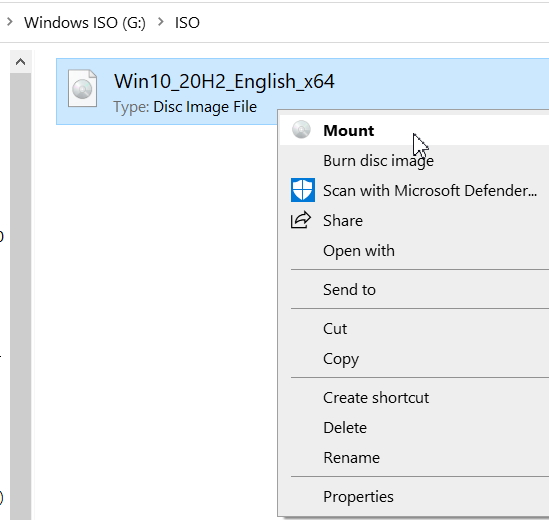Open the Open with submenu
Viewport: 549px width, 520px height.
coord(414,251)
